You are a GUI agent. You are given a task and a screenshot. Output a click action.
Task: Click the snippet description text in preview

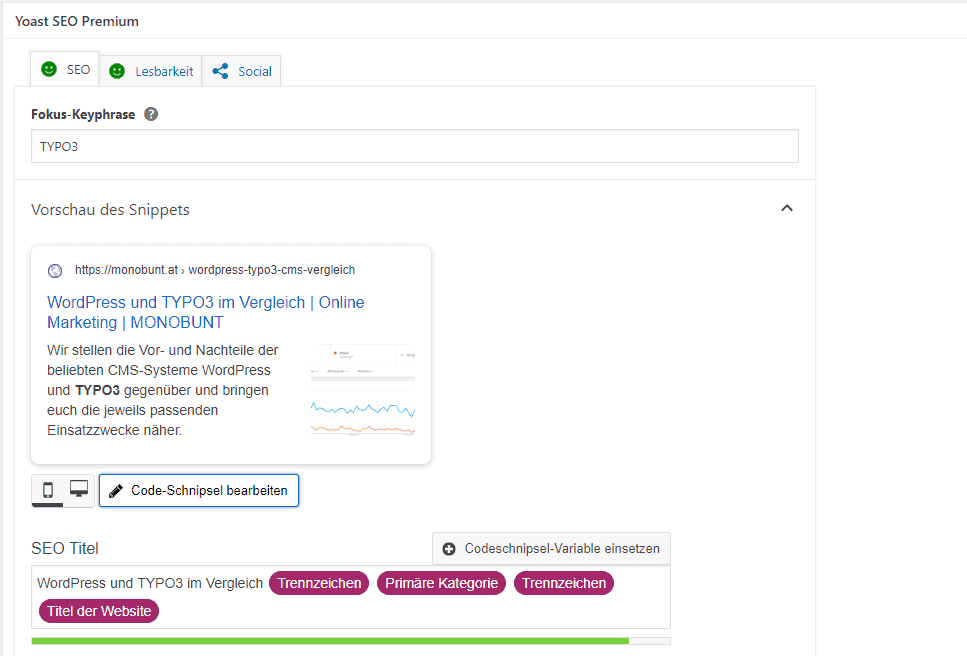163,390
